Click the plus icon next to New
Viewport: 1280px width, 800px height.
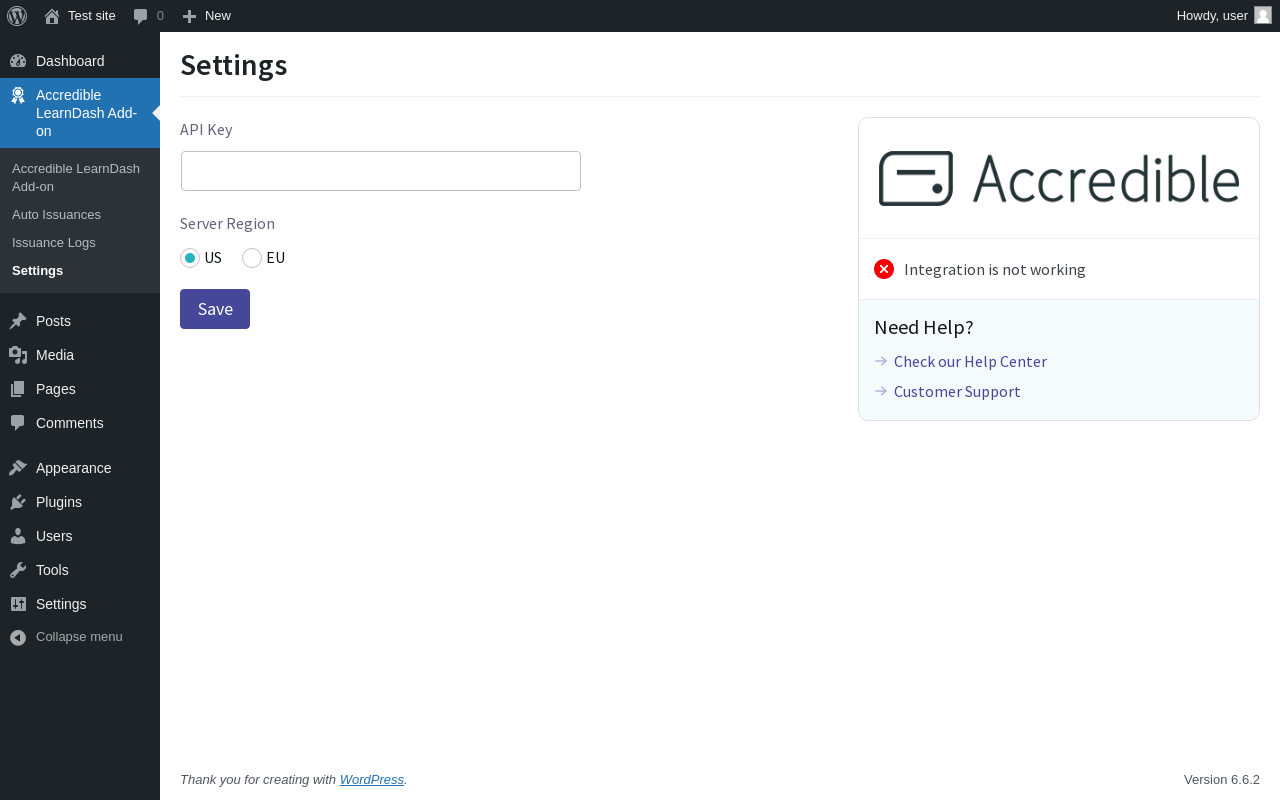189,16
